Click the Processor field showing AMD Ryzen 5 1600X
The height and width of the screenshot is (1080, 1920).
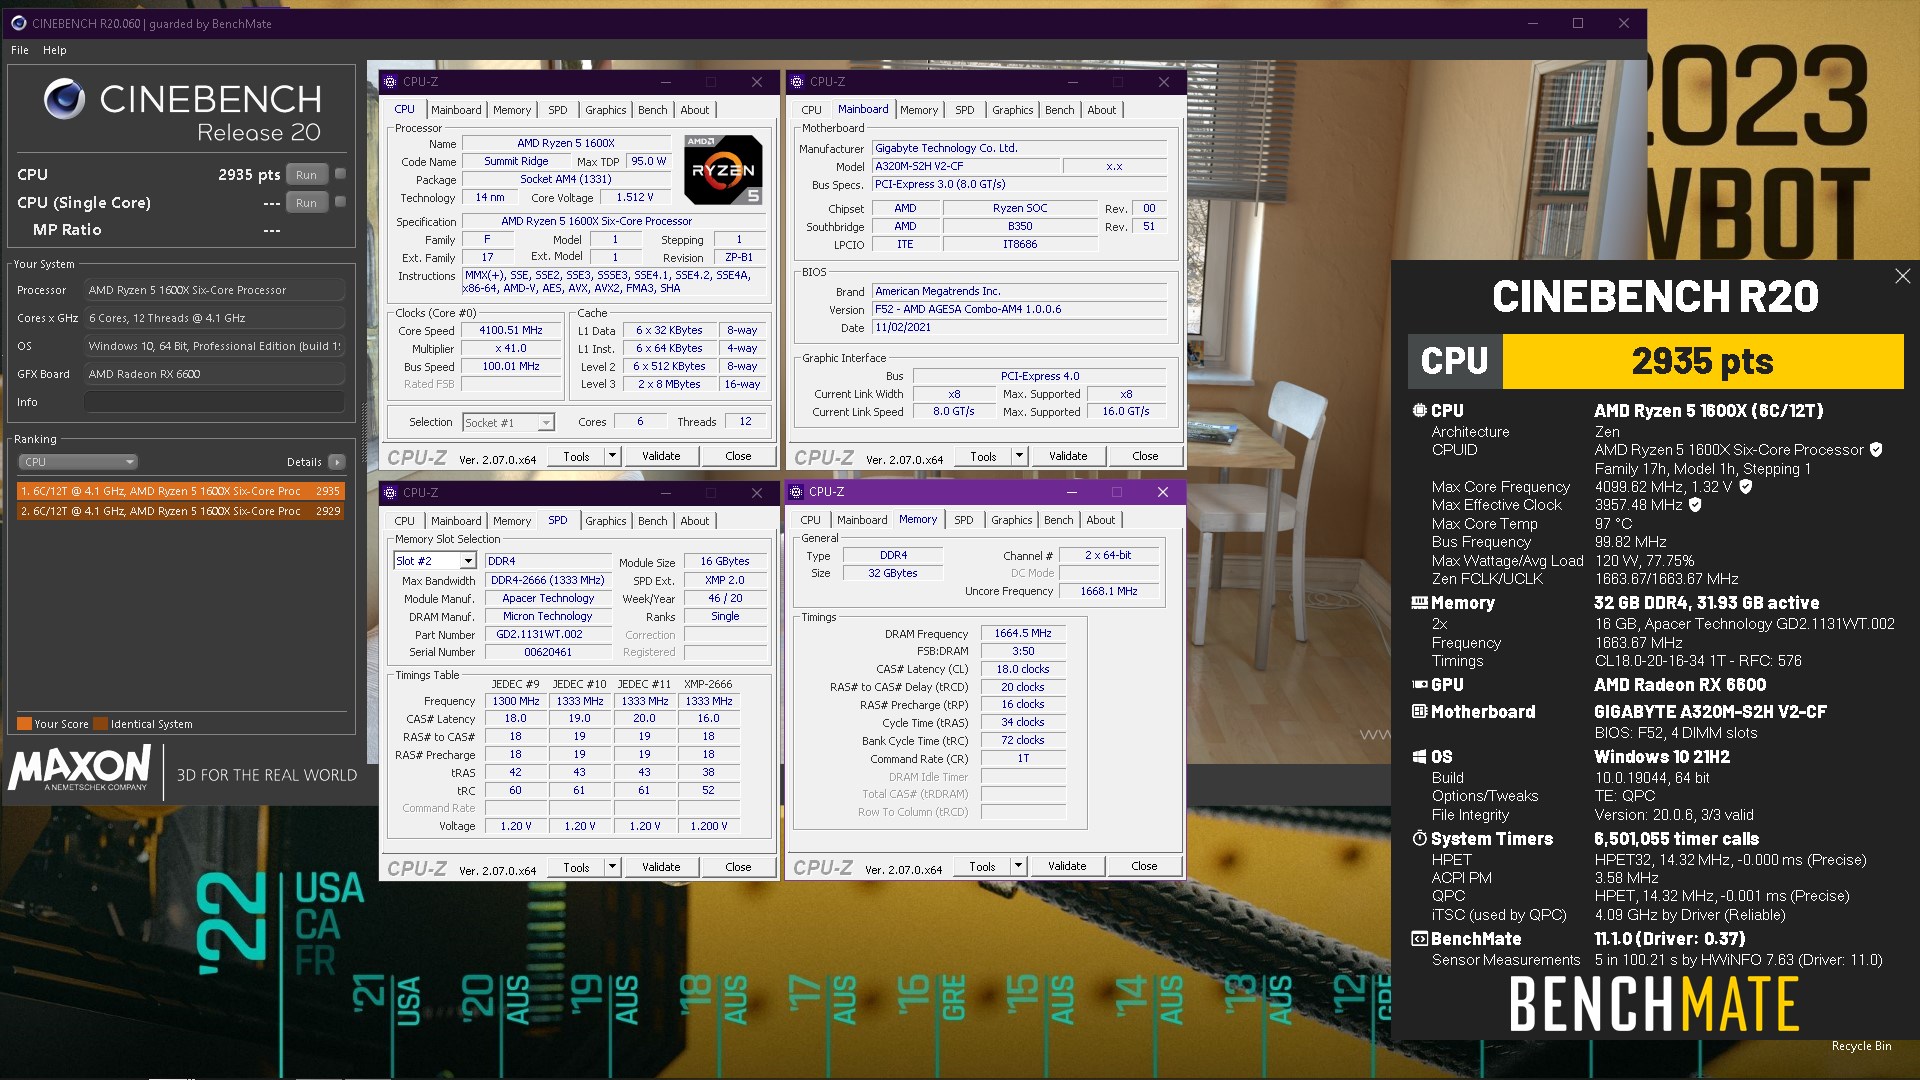coord(214,290)
